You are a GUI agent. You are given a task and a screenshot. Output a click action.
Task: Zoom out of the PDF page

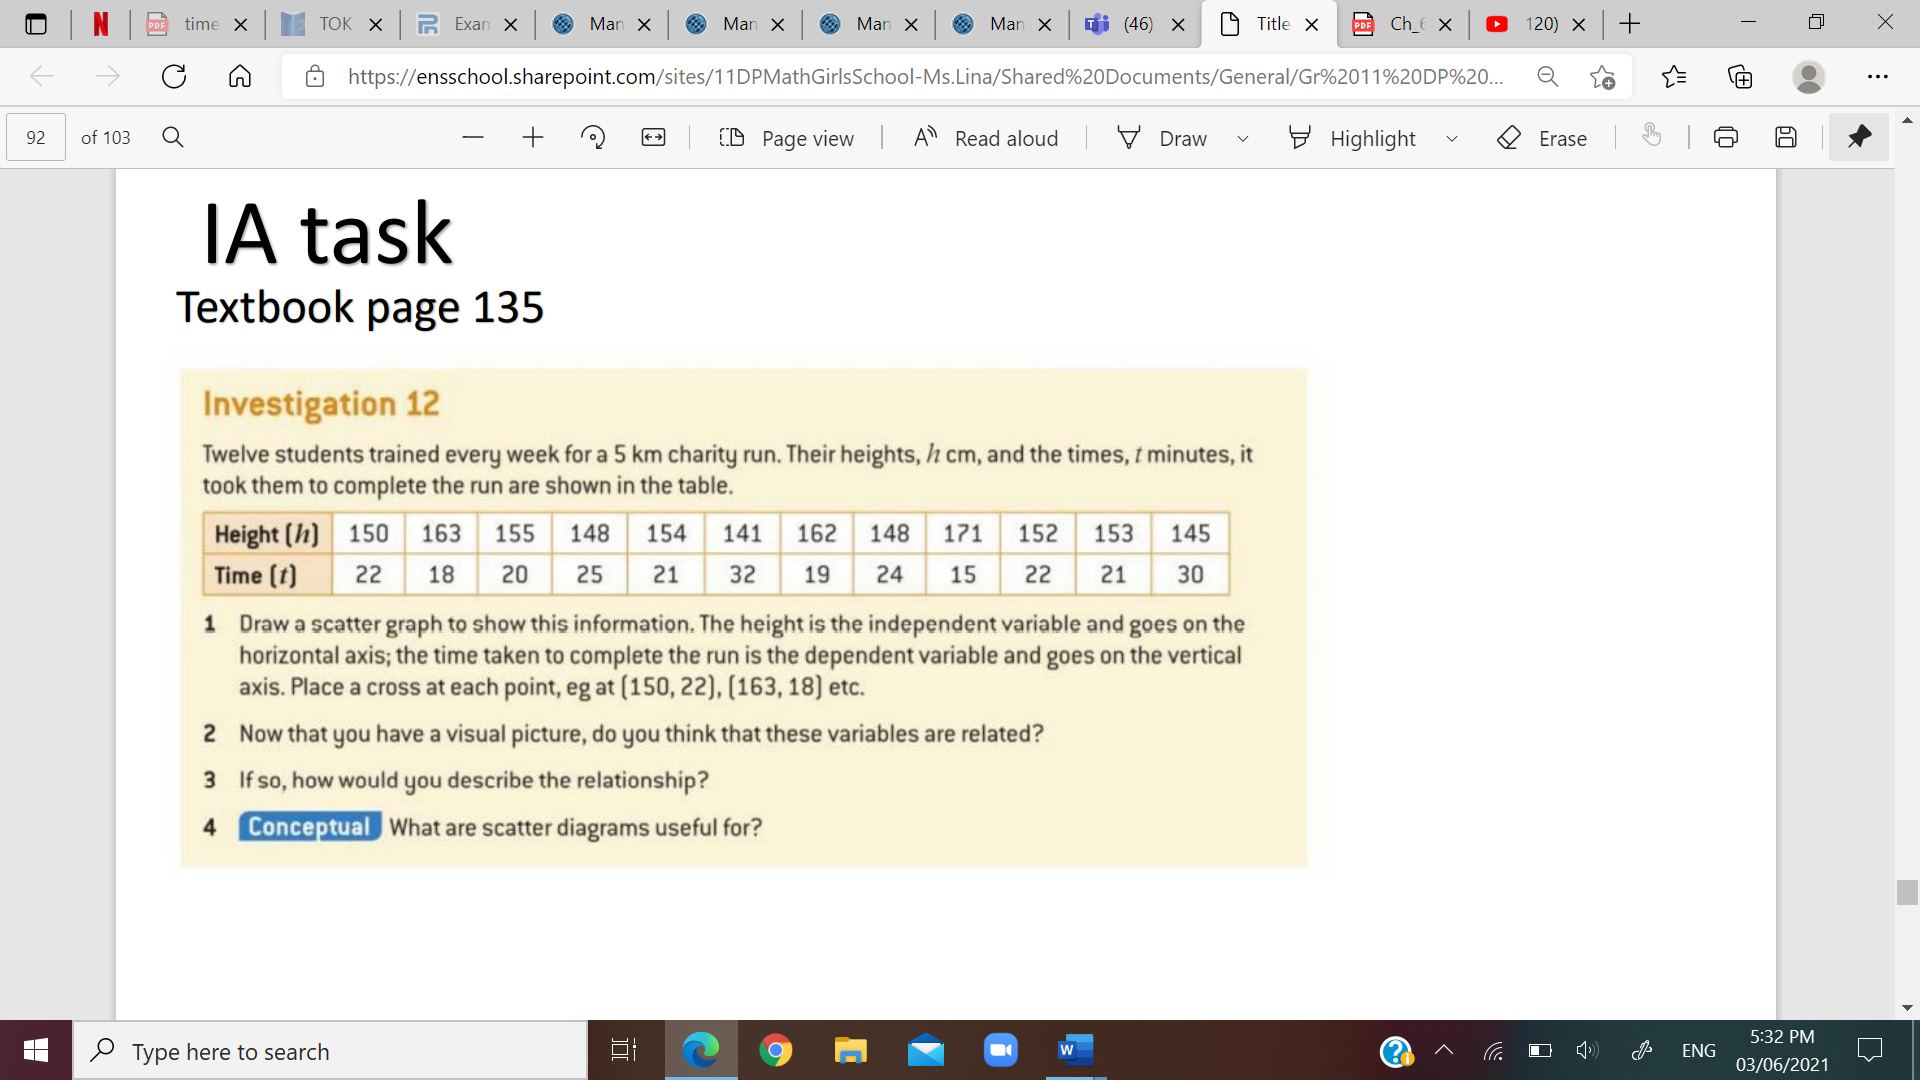[x=473, y=138]
